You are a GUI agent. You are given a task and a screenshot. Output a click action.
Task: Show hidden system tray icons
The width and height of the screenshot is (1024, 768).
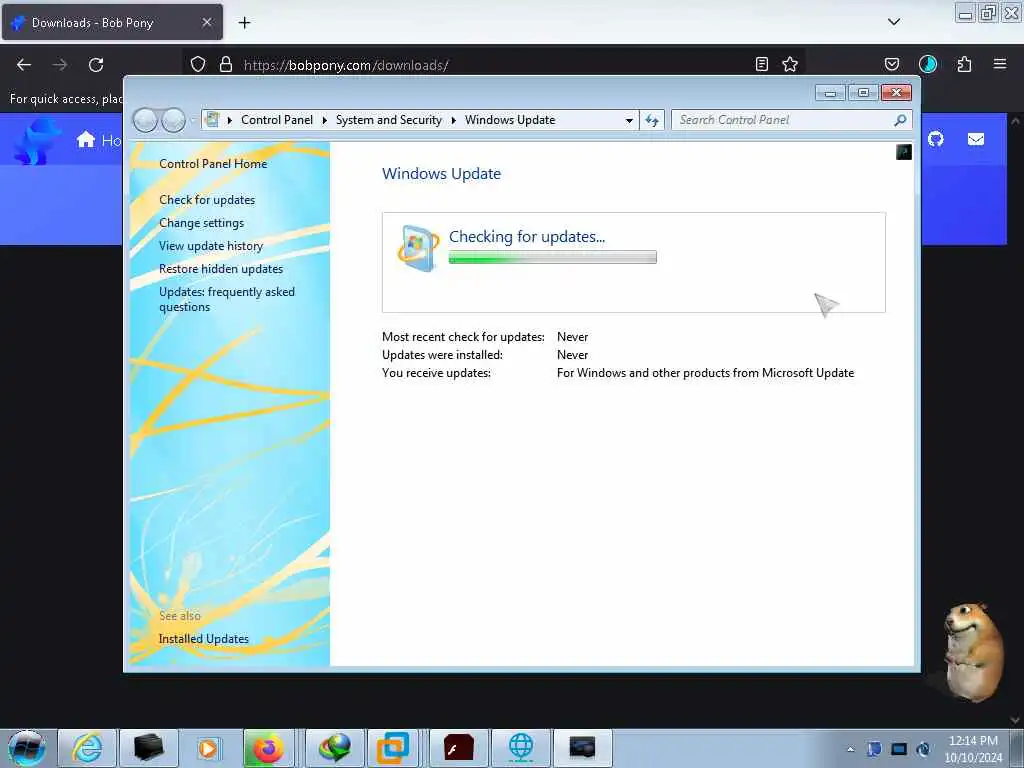pyautogui.click(x=850, y=749)
